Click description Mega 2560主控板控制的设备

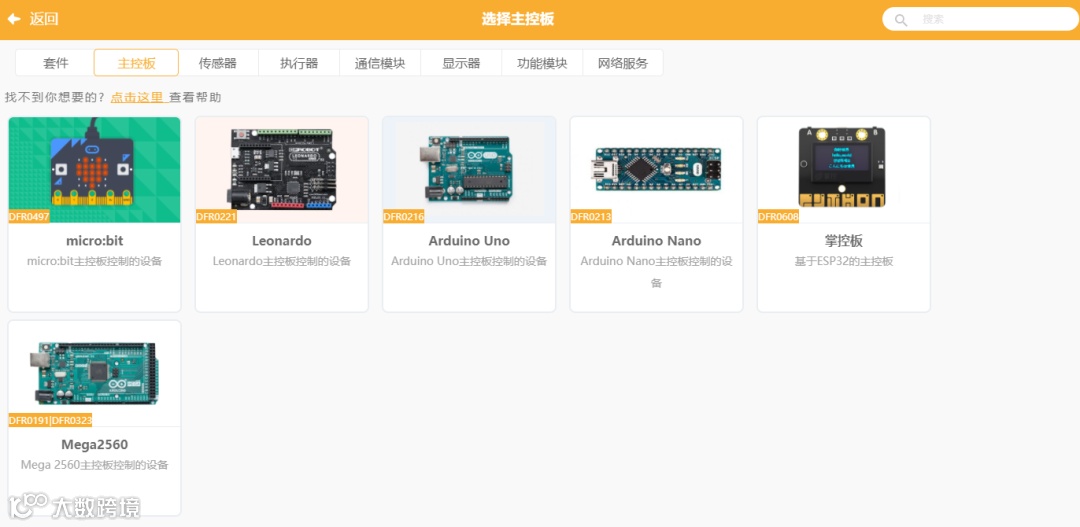click(x=94, y=465)
